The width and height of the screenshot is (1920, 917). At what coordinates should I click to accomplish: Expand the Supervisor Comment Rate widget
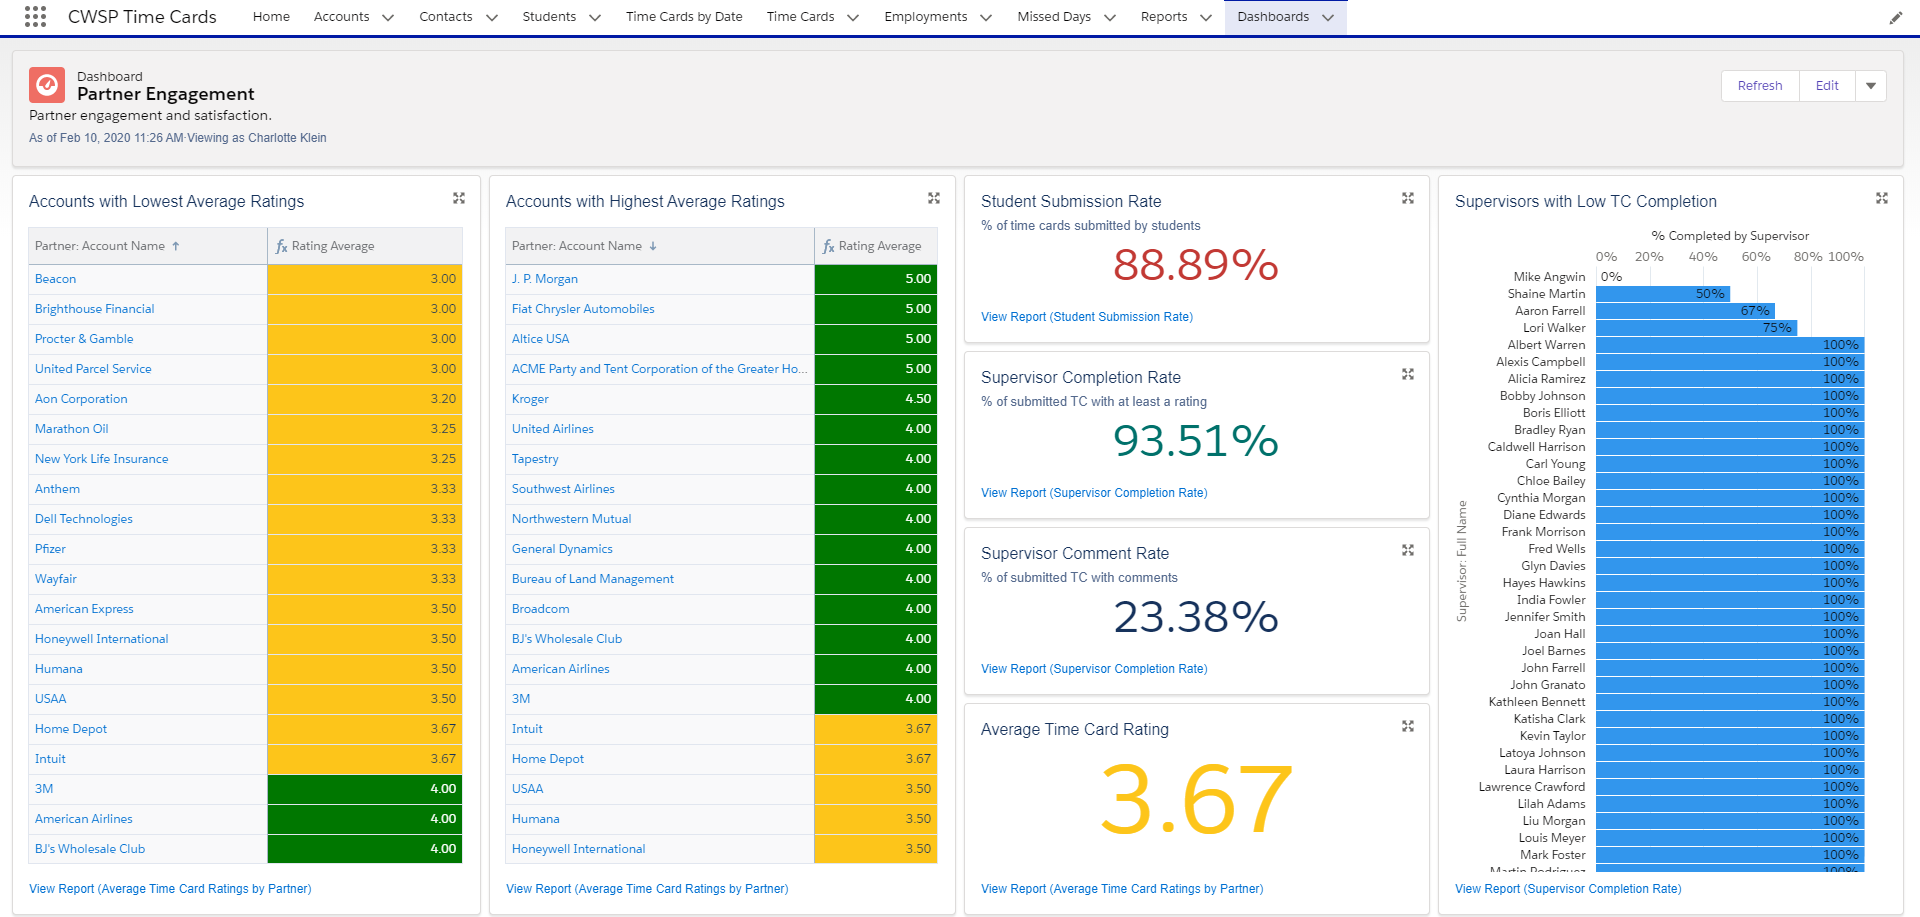click(1408, 551)
